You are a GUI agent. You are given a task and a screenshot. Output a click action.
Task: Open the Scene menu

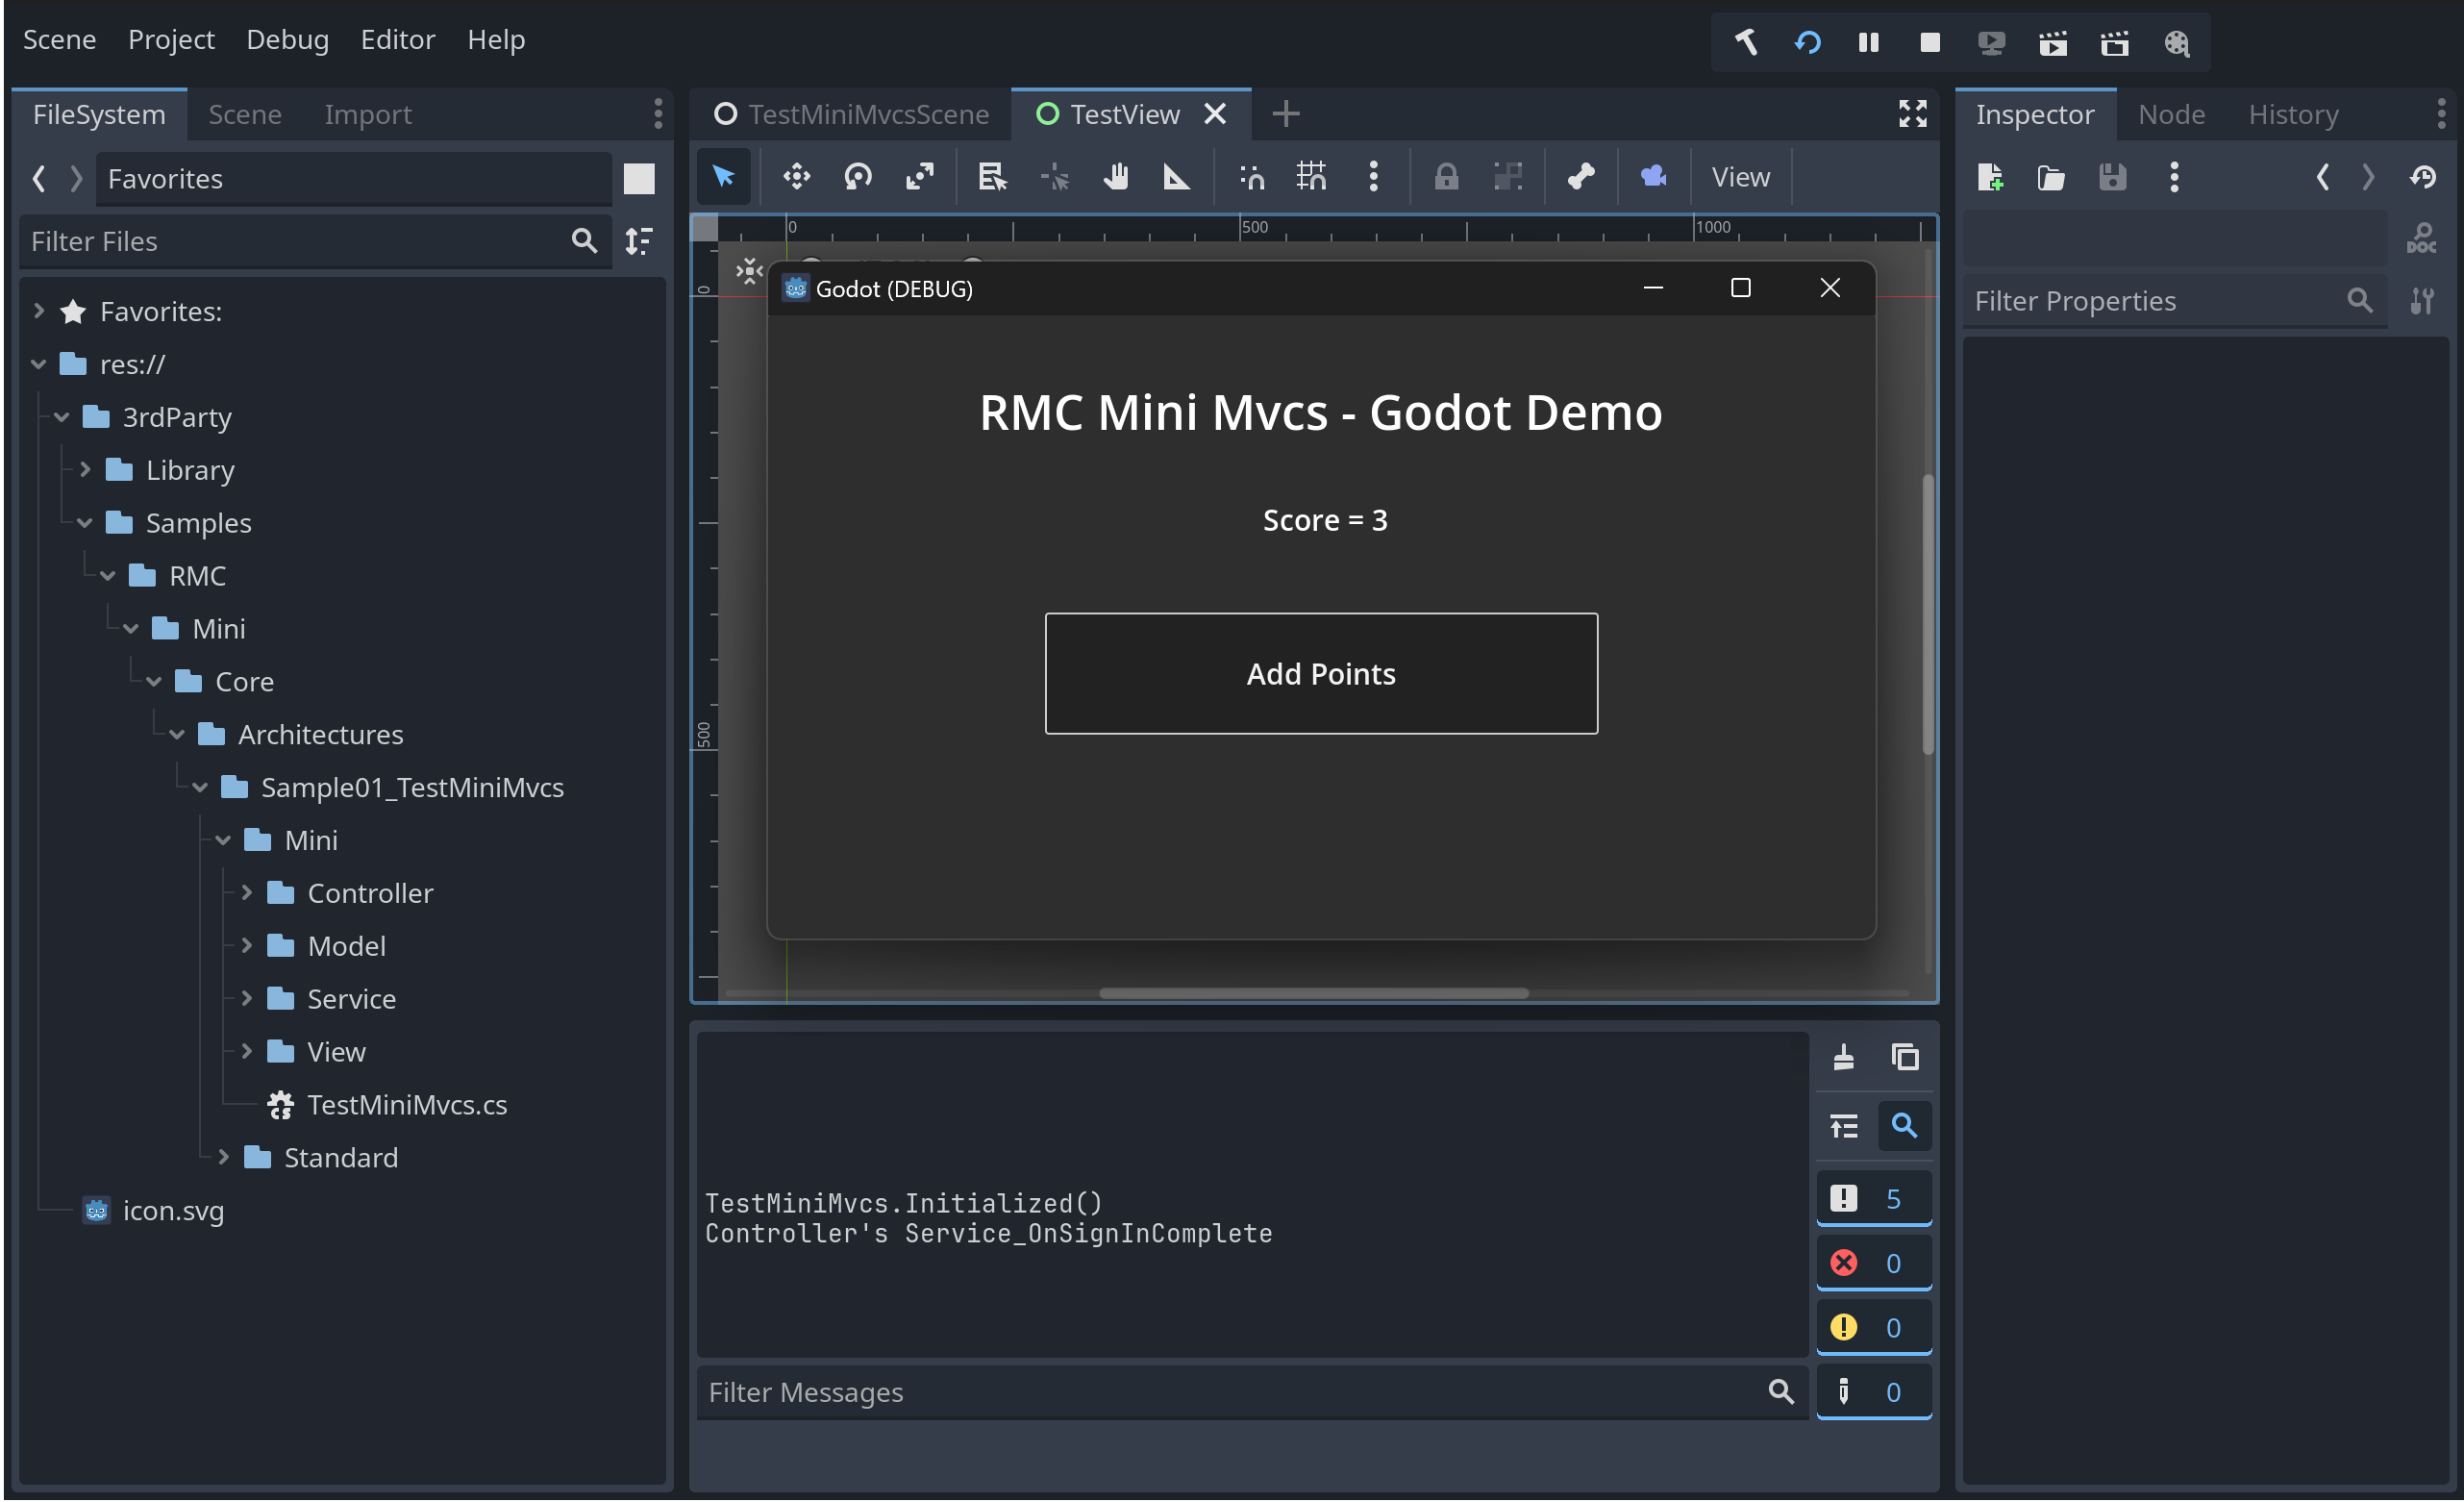click(59, 39)
